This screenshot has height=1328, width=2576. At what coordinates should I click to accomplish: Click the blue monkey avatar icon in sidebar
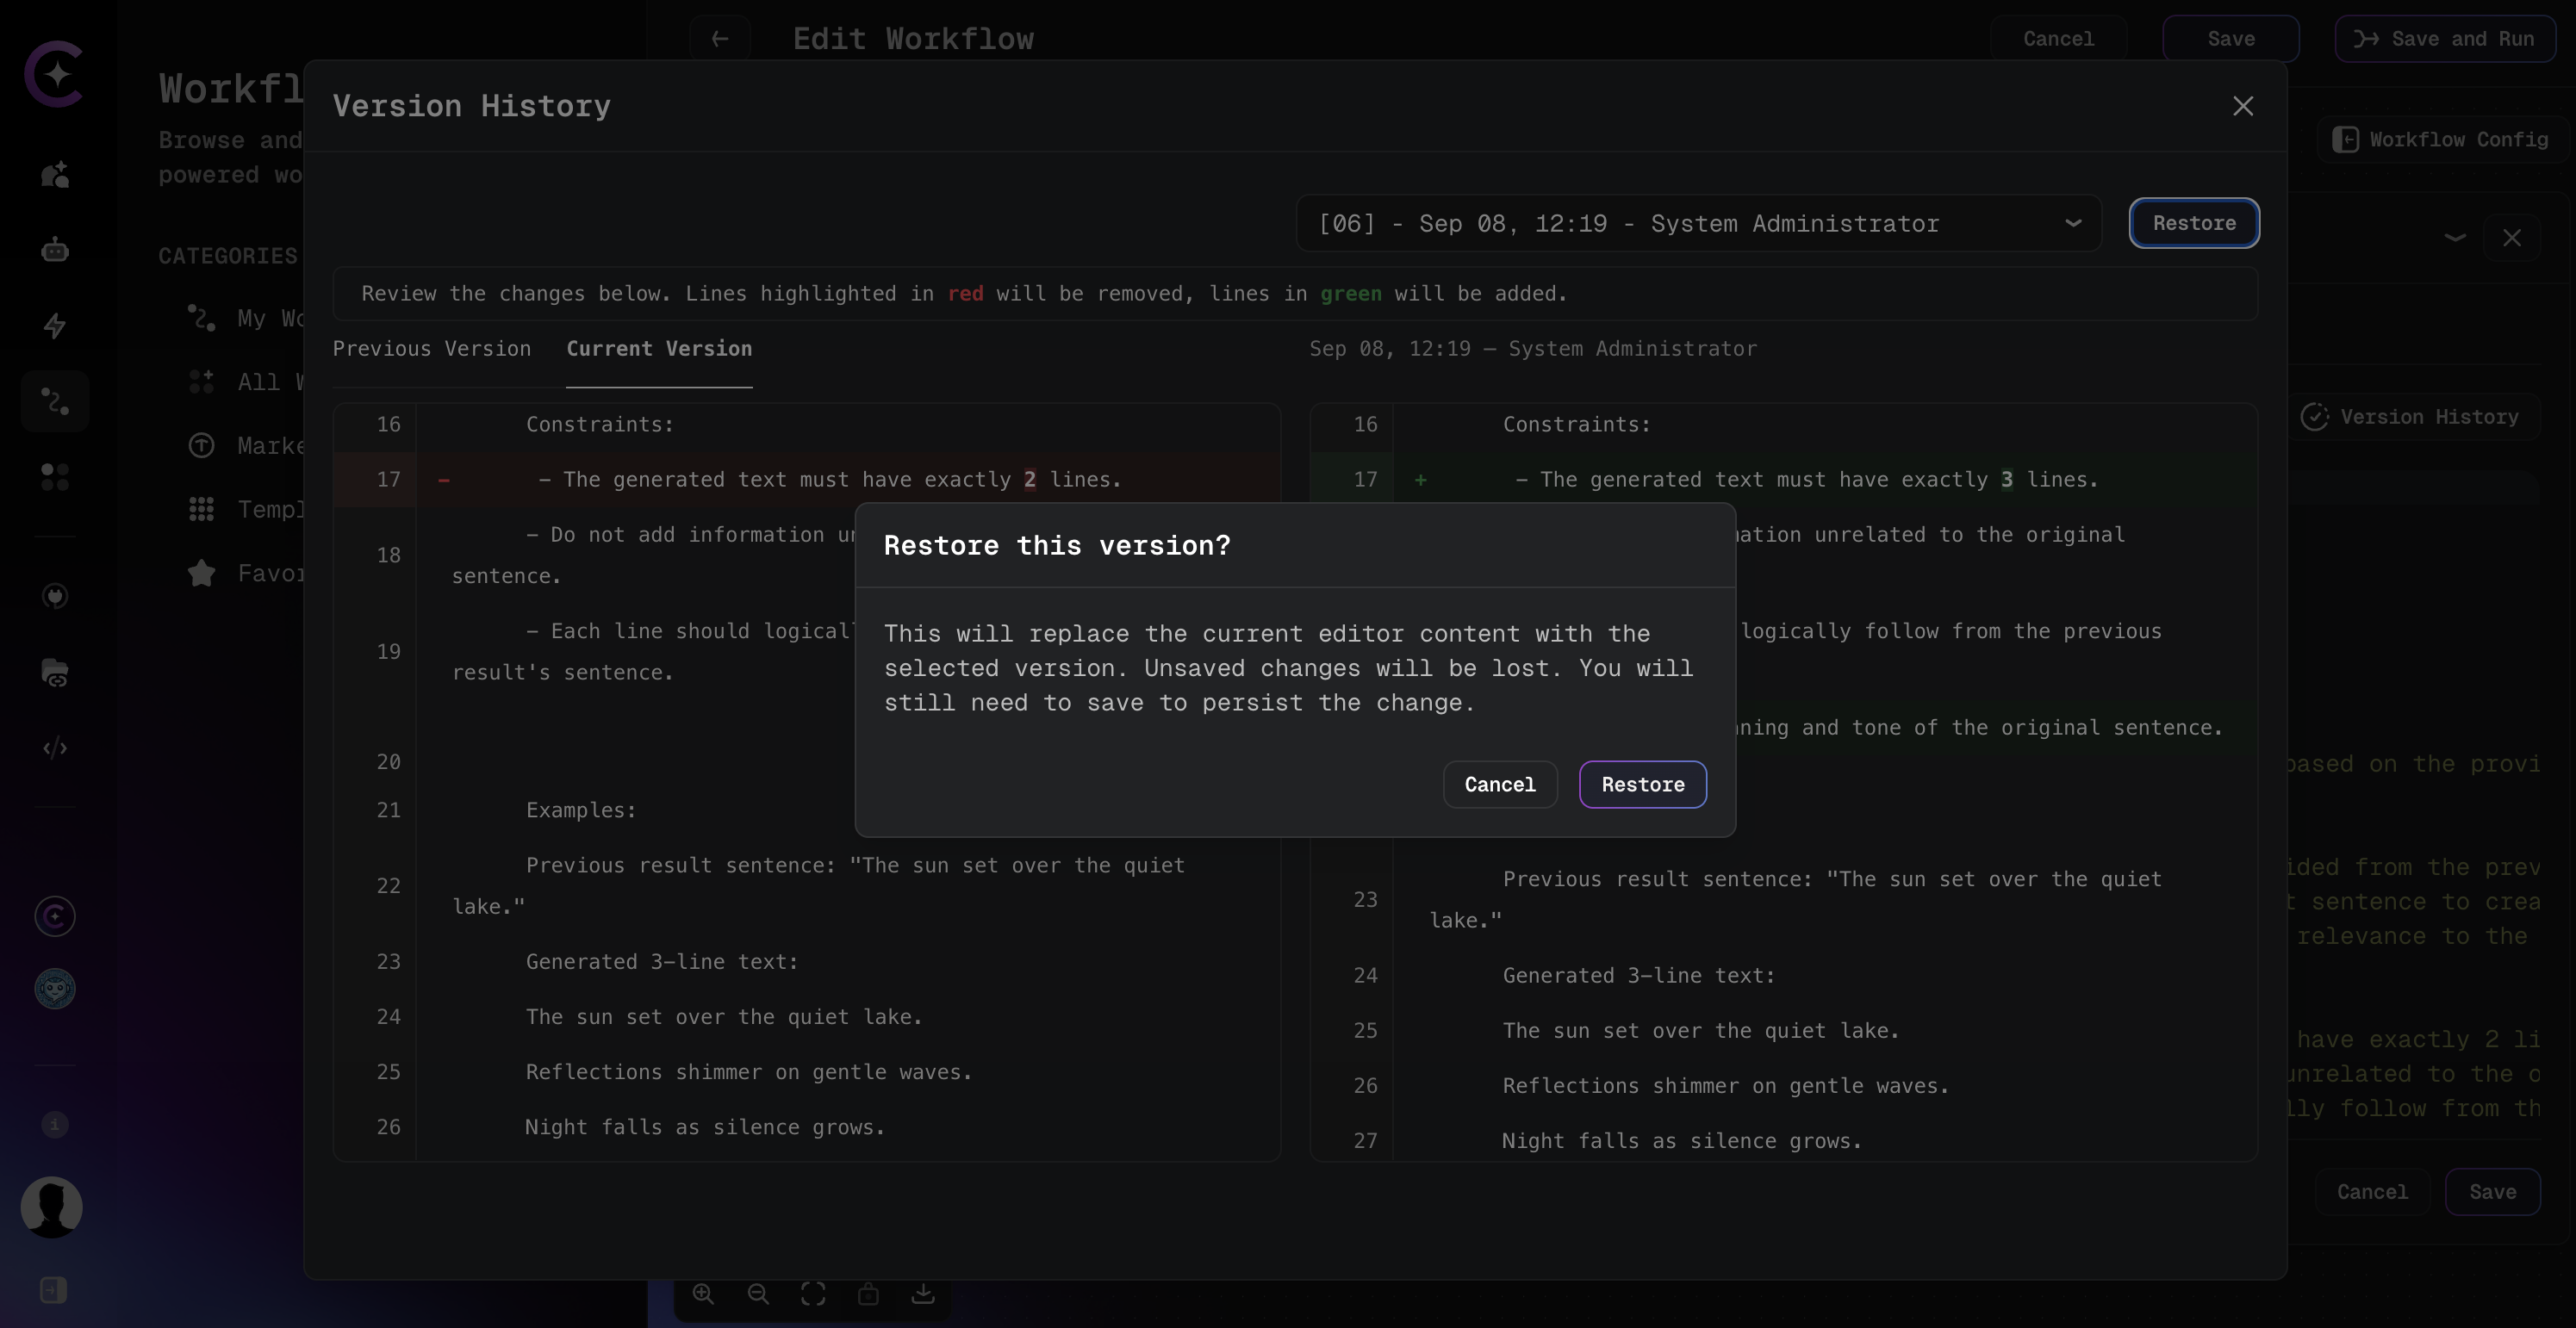(x=55, y=988)
